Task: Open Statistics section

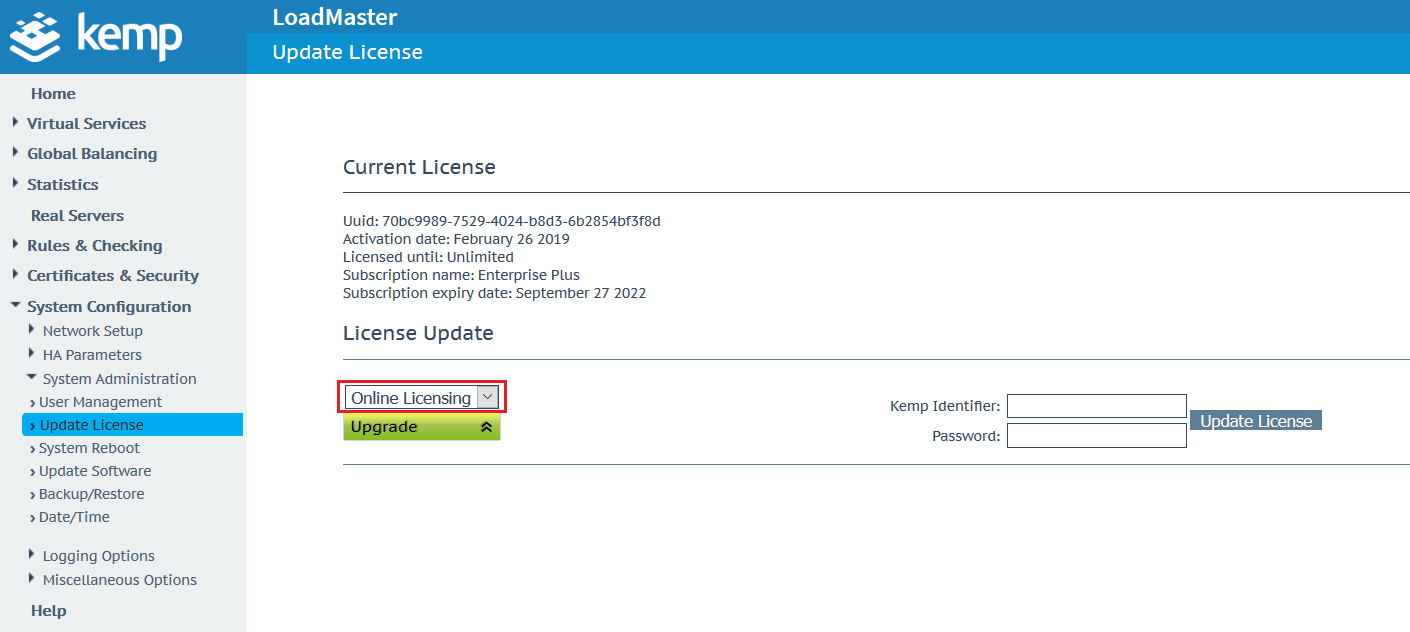Action: pyautogui.click(x=63, y=185)
